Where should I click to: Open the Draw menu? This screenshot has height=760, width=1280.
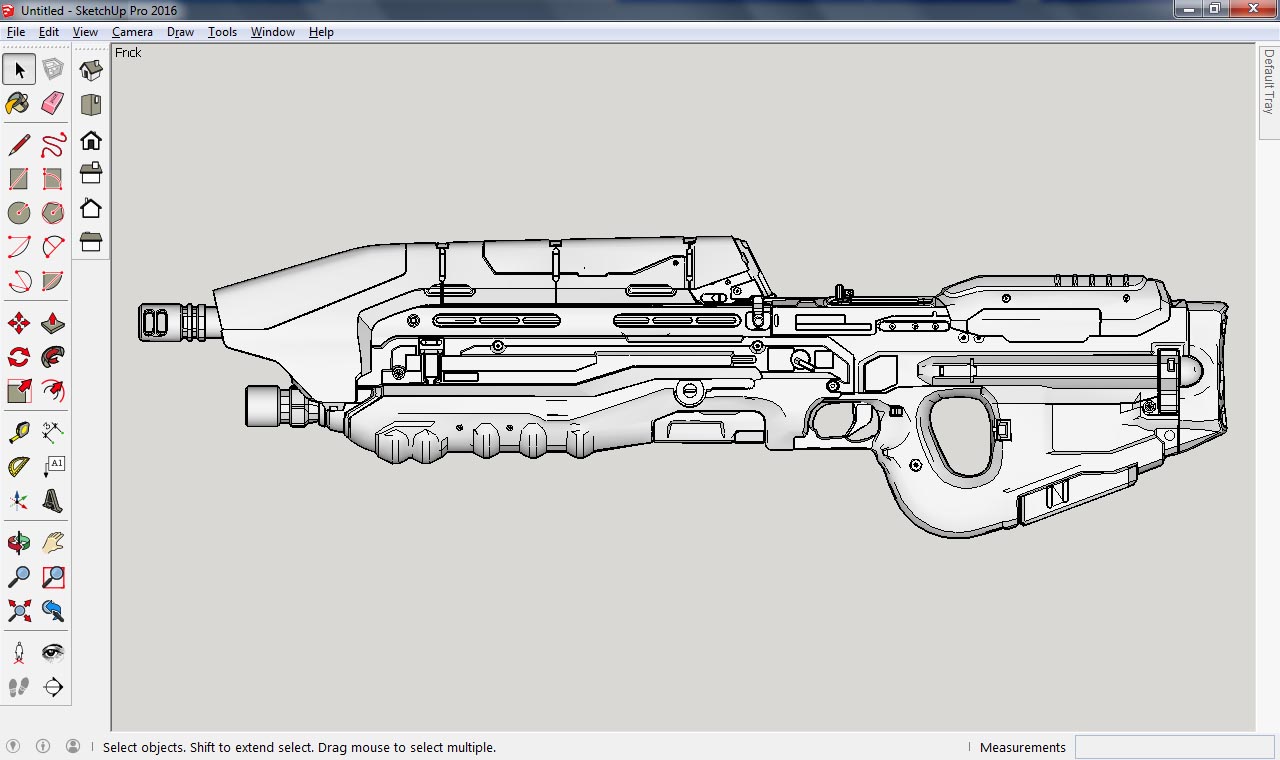pos(180,32)
